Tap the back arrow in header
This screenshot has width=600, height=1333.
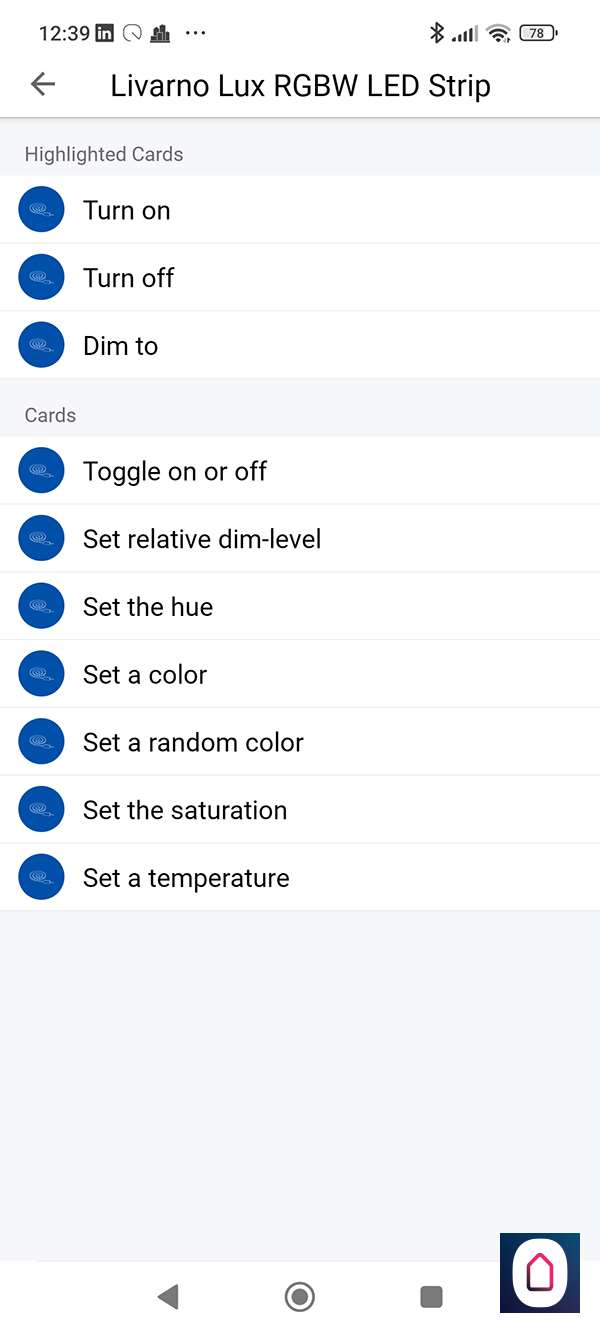[43, 85]
